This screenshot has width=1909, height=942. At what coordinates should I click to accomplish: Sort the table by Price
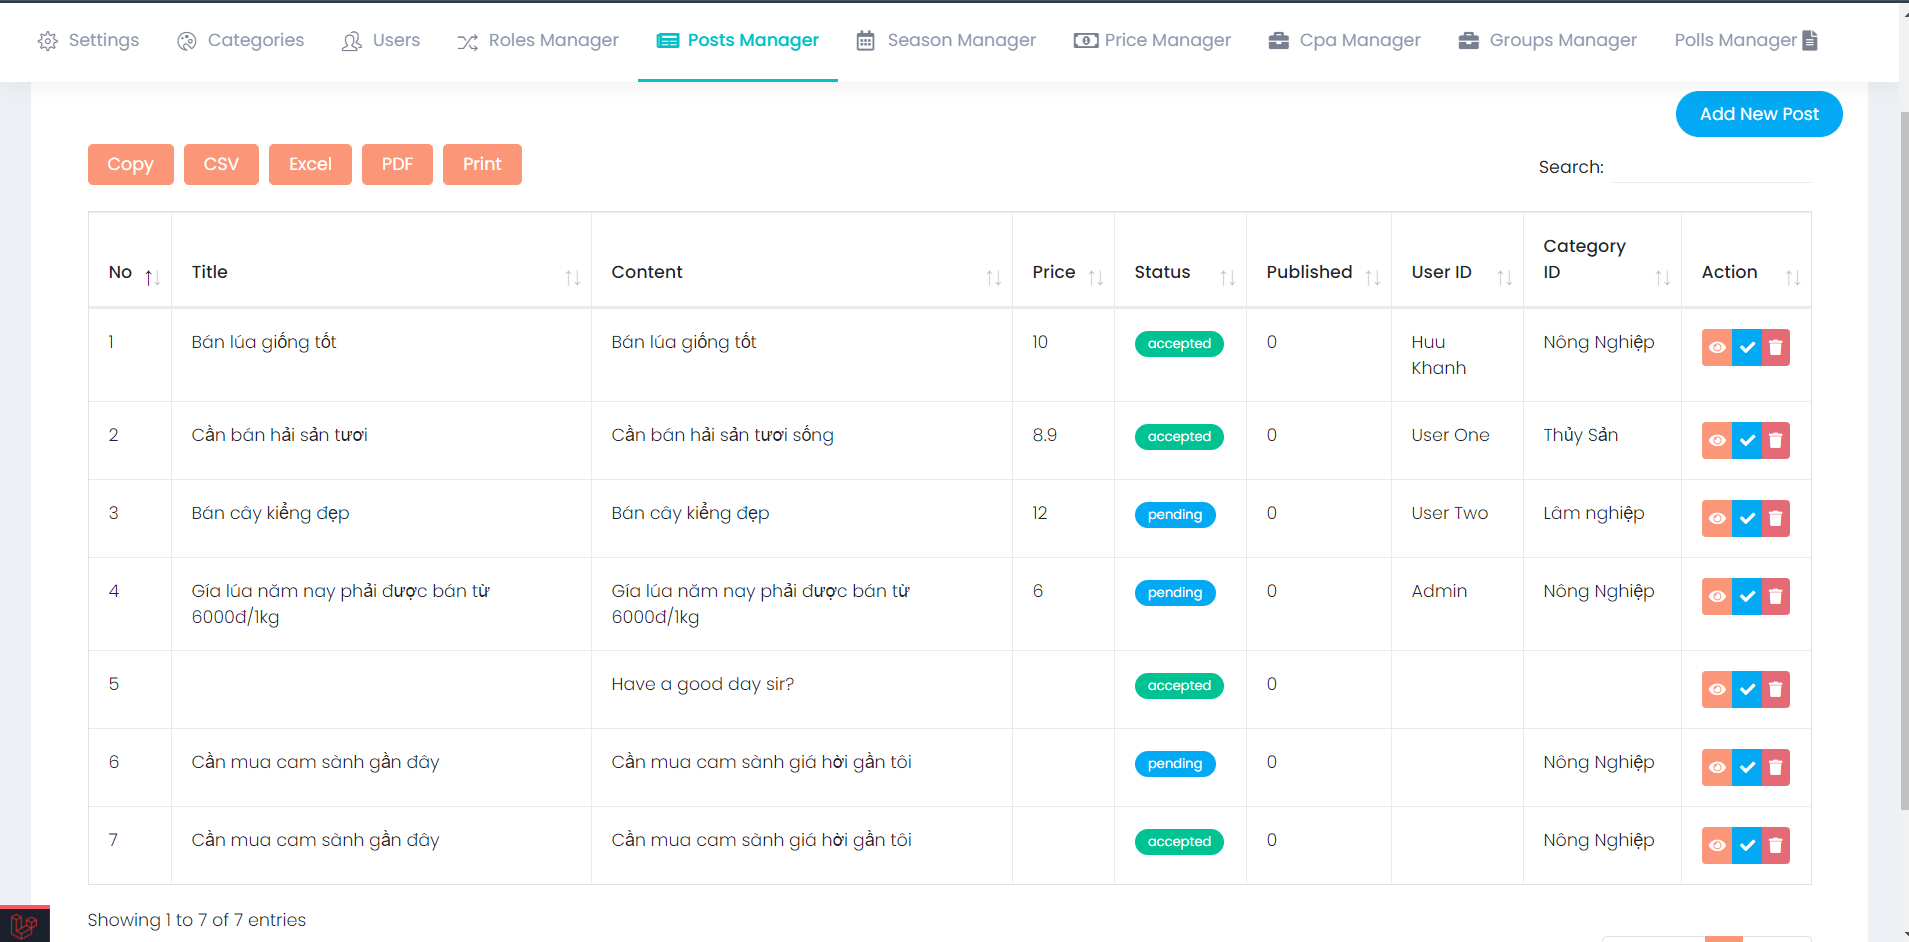1098,277
